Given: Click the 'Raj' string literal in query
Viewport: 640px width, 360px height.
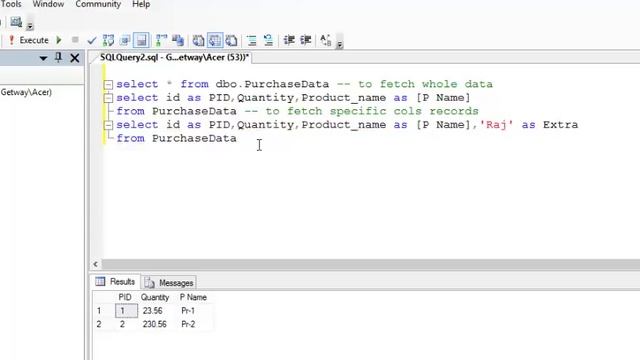Looking at the screenshot, I should (496, 125).
